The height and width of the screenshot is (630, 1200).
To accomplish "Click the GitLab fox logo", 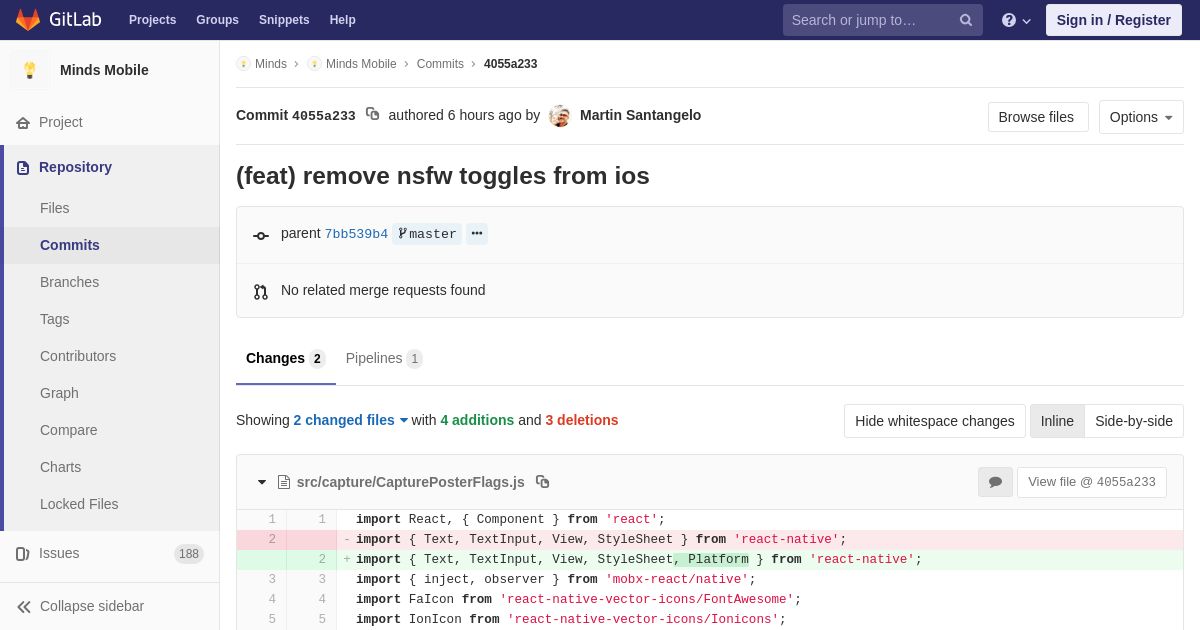I will 28,19.
